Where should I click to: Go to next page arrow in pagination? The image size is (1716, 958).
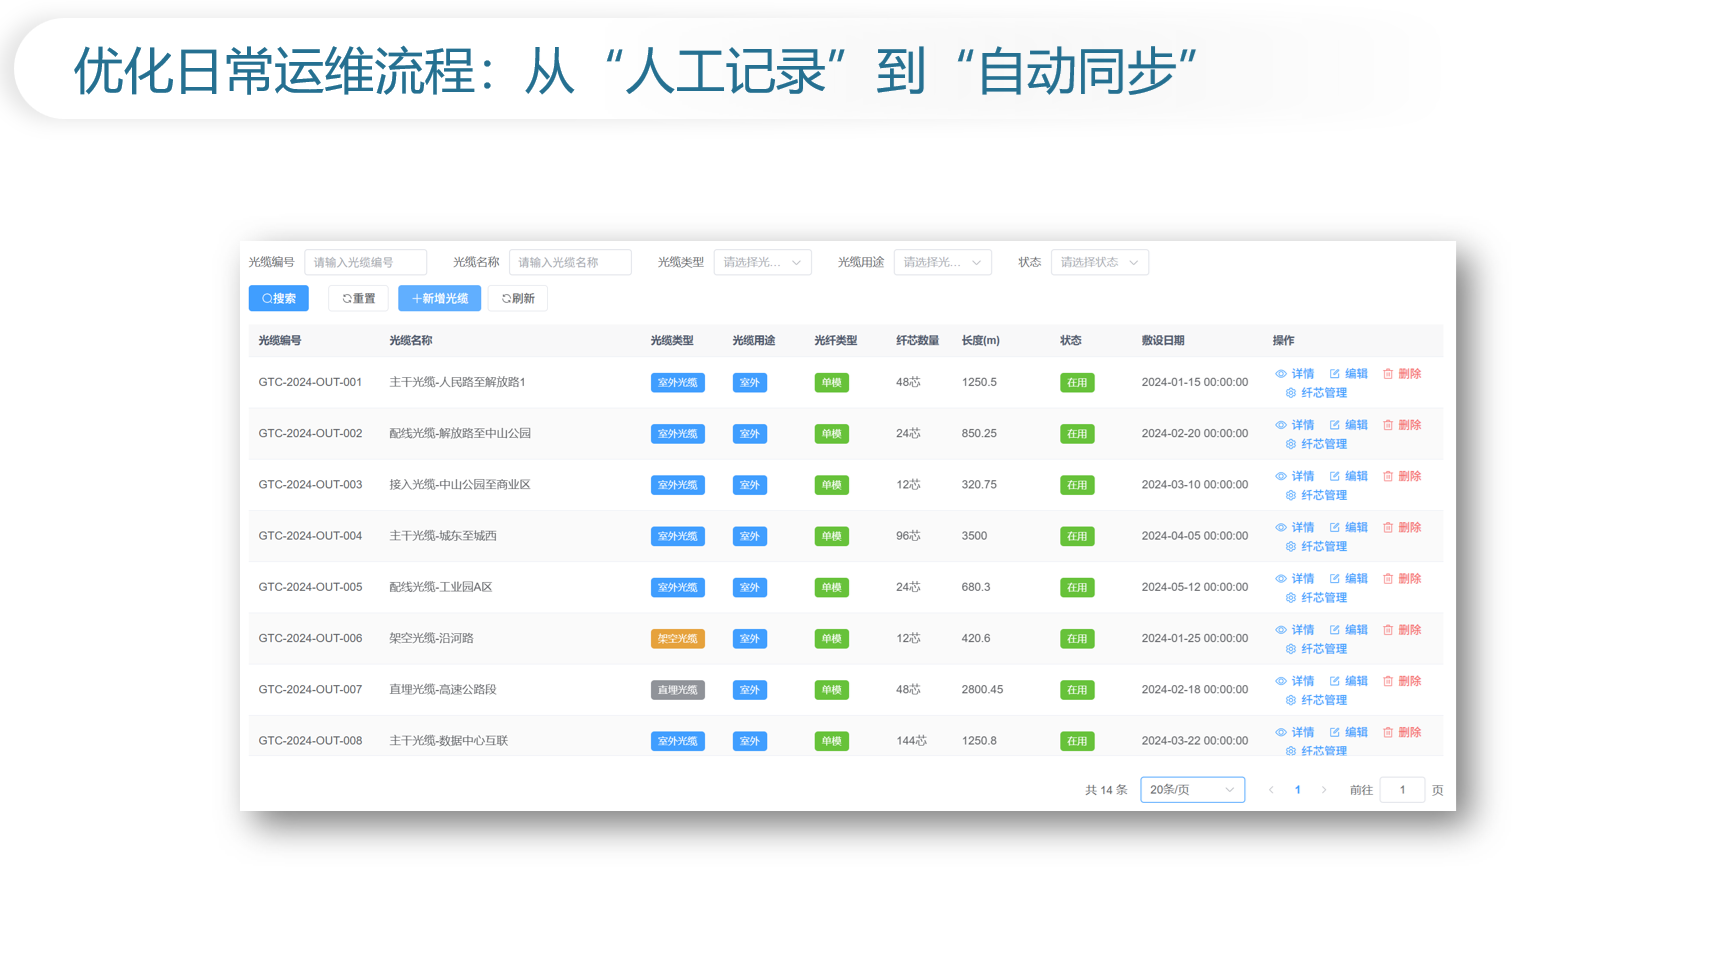(x=1324, y=790)
